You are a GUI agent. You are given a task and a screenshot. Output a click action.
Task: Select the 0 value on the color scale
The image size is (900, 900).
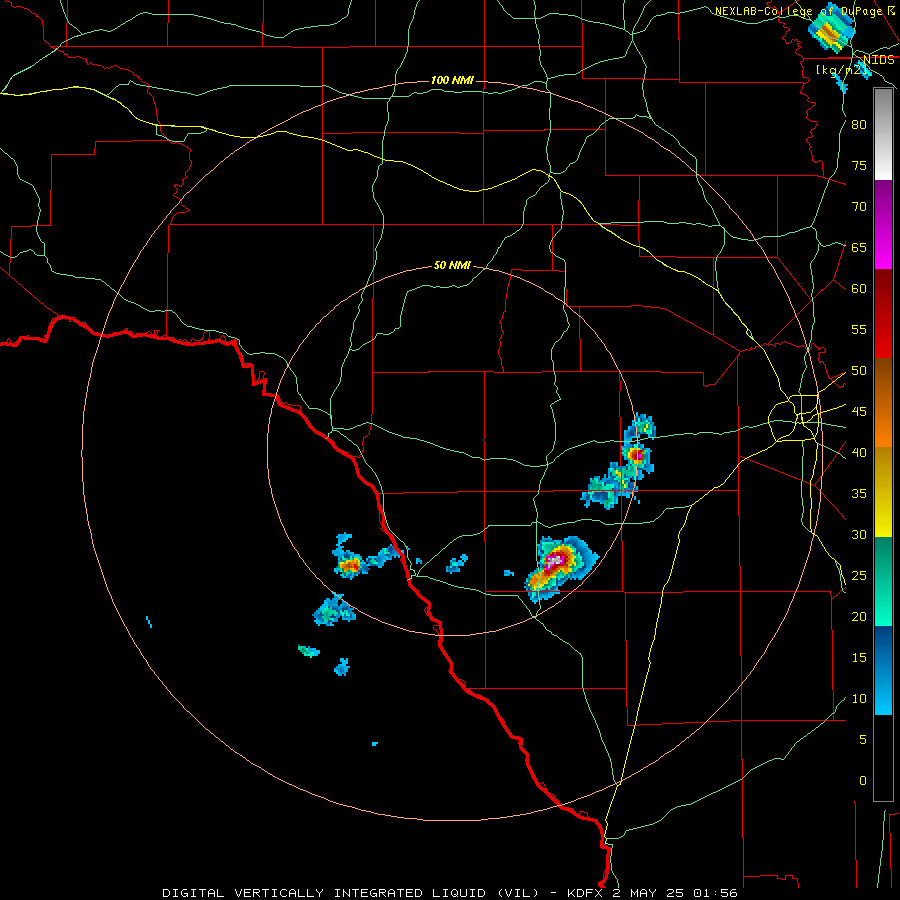click(863, 781)
